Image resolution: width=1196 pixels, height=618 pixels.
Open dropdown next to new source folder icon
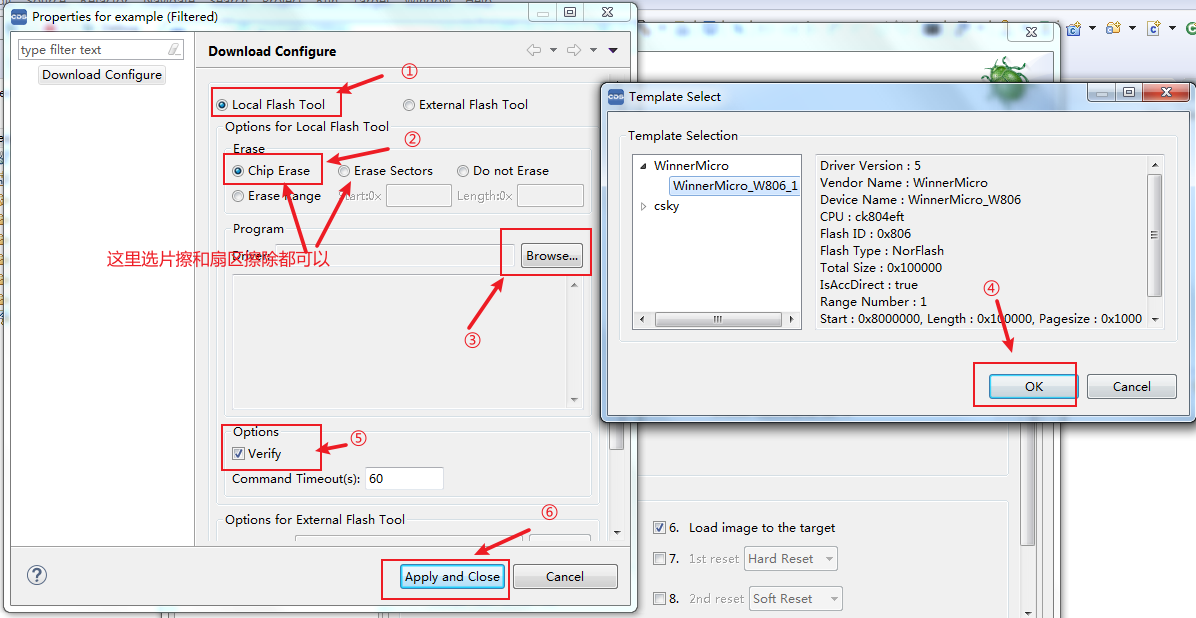(x=1132, y=29)
